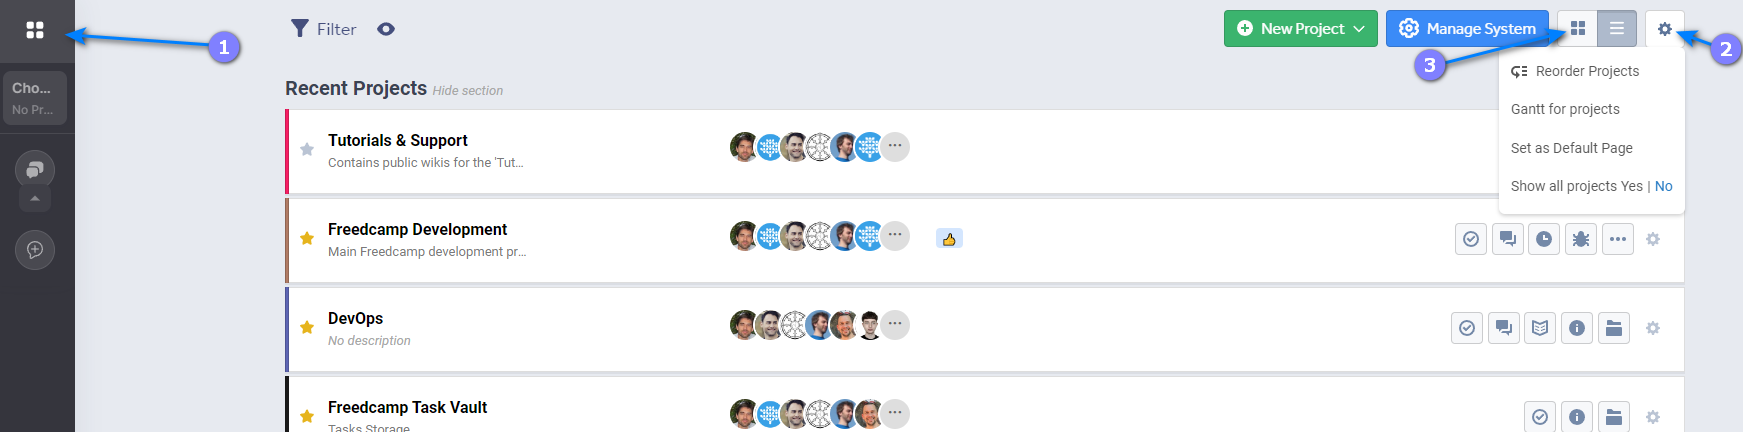Open the Files folder icon for DevOps
The width and height of the screenshot is (1743, 432).
(x=1614, y=328)
